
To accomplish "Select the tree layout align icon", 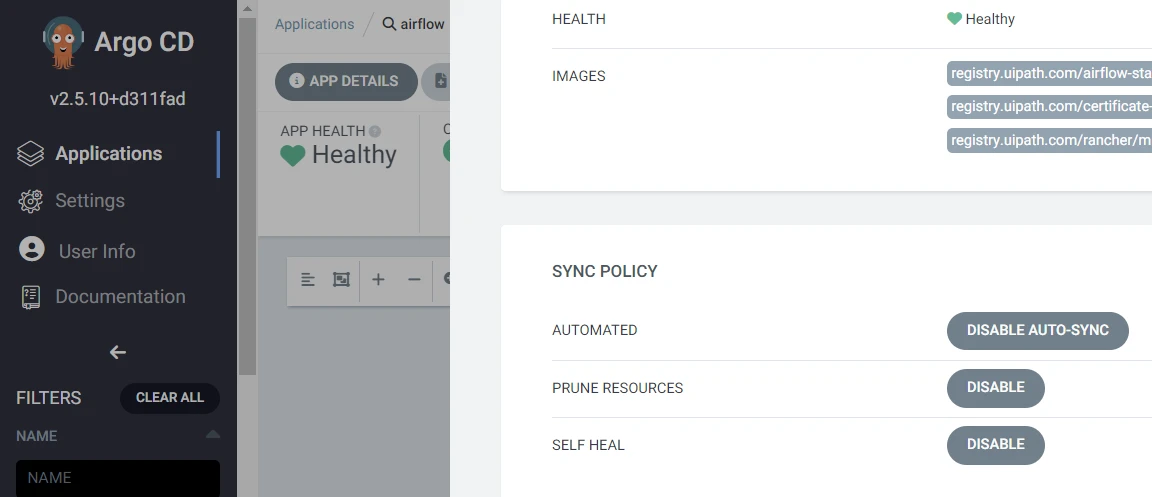I will click(308, 279).
